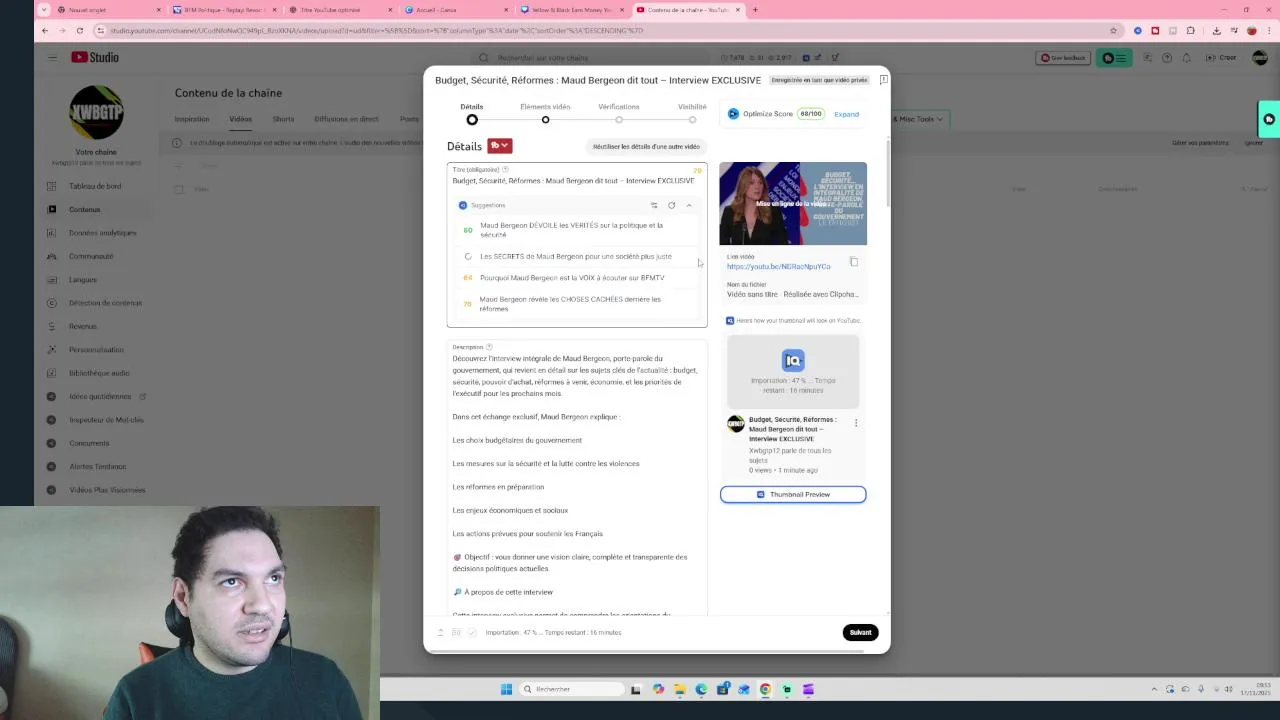Collapse the title Suggestions panel with chevron

[x=688, y=205]
